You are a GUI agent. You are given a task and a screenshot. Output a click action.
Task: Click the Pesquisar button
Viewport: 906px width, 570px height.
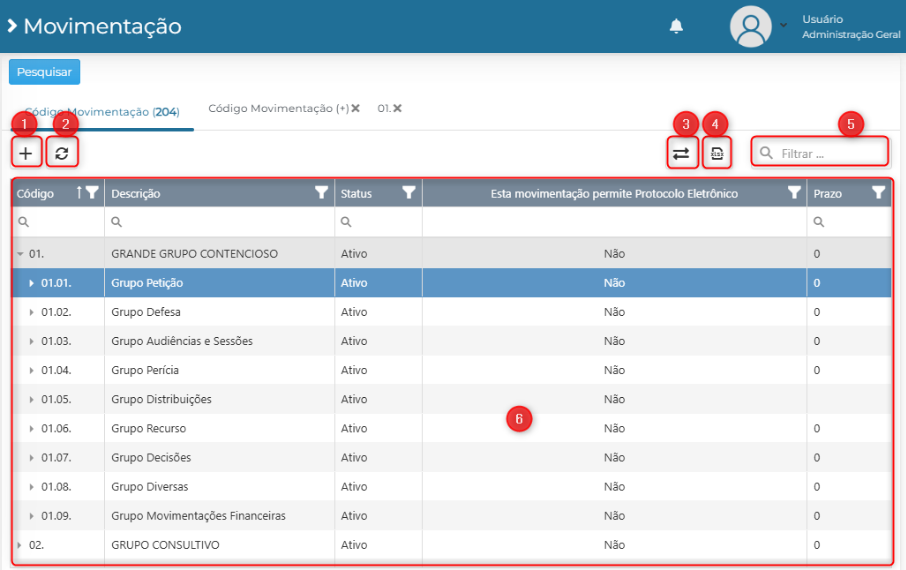[x=44, y=72]
